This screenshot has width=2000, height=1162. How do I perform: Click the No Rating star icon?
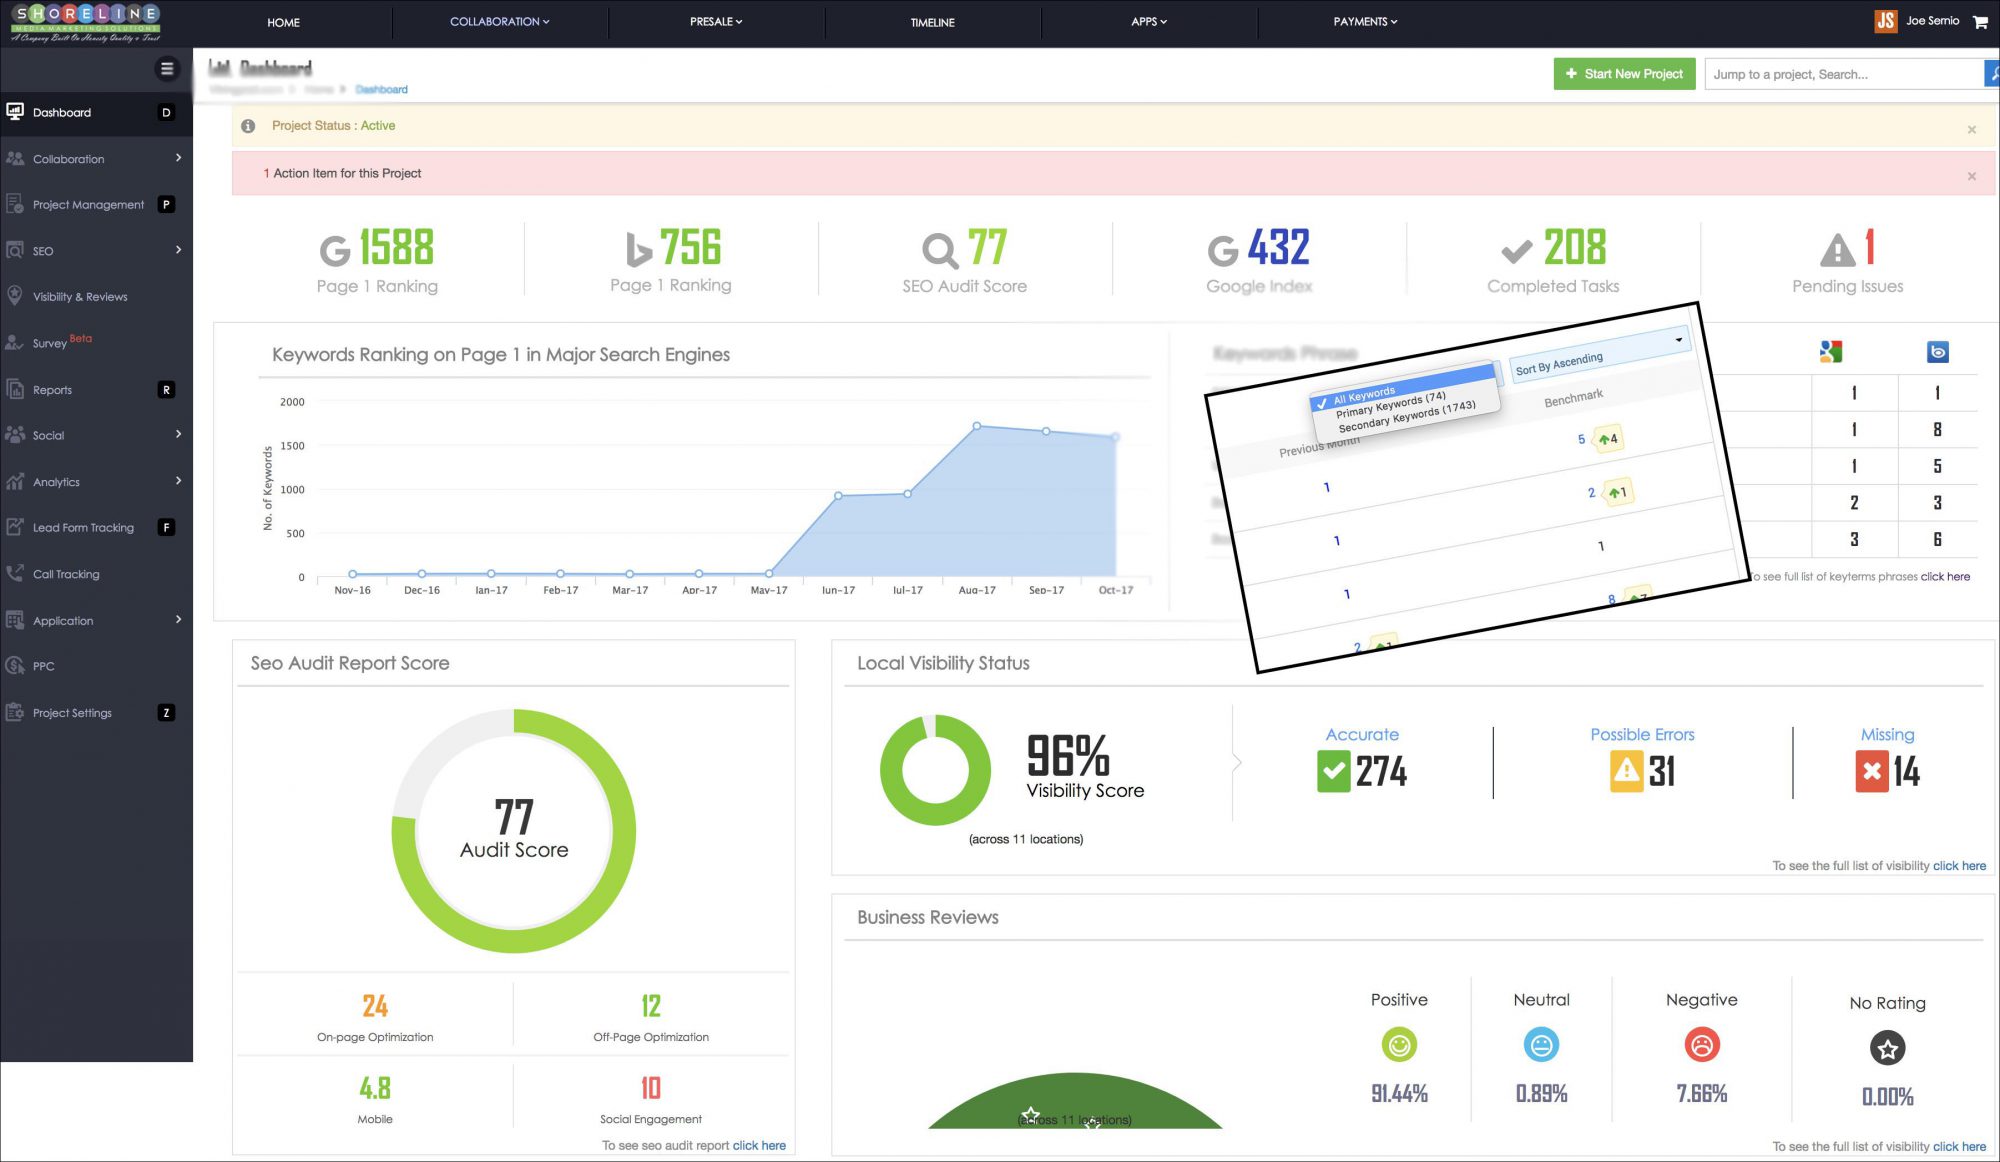[1887, 1048]
